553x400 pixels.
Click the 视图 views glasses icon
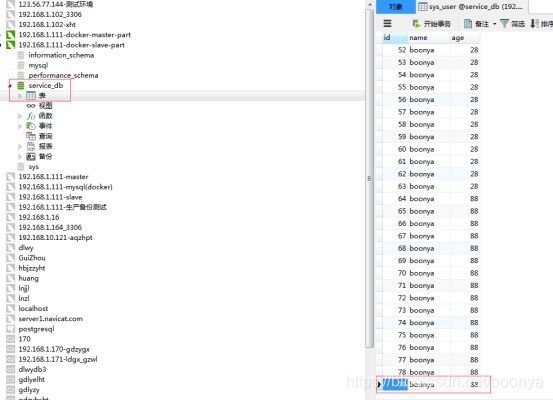coord(31,106)
